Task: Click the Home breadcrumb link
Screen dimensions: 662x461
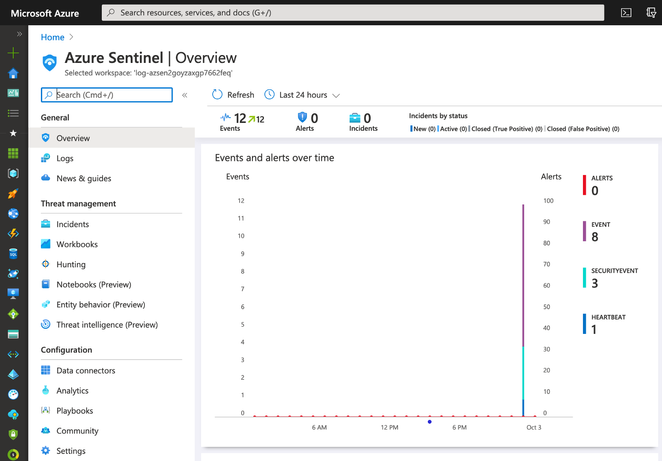Action: [x=52, y=37]
